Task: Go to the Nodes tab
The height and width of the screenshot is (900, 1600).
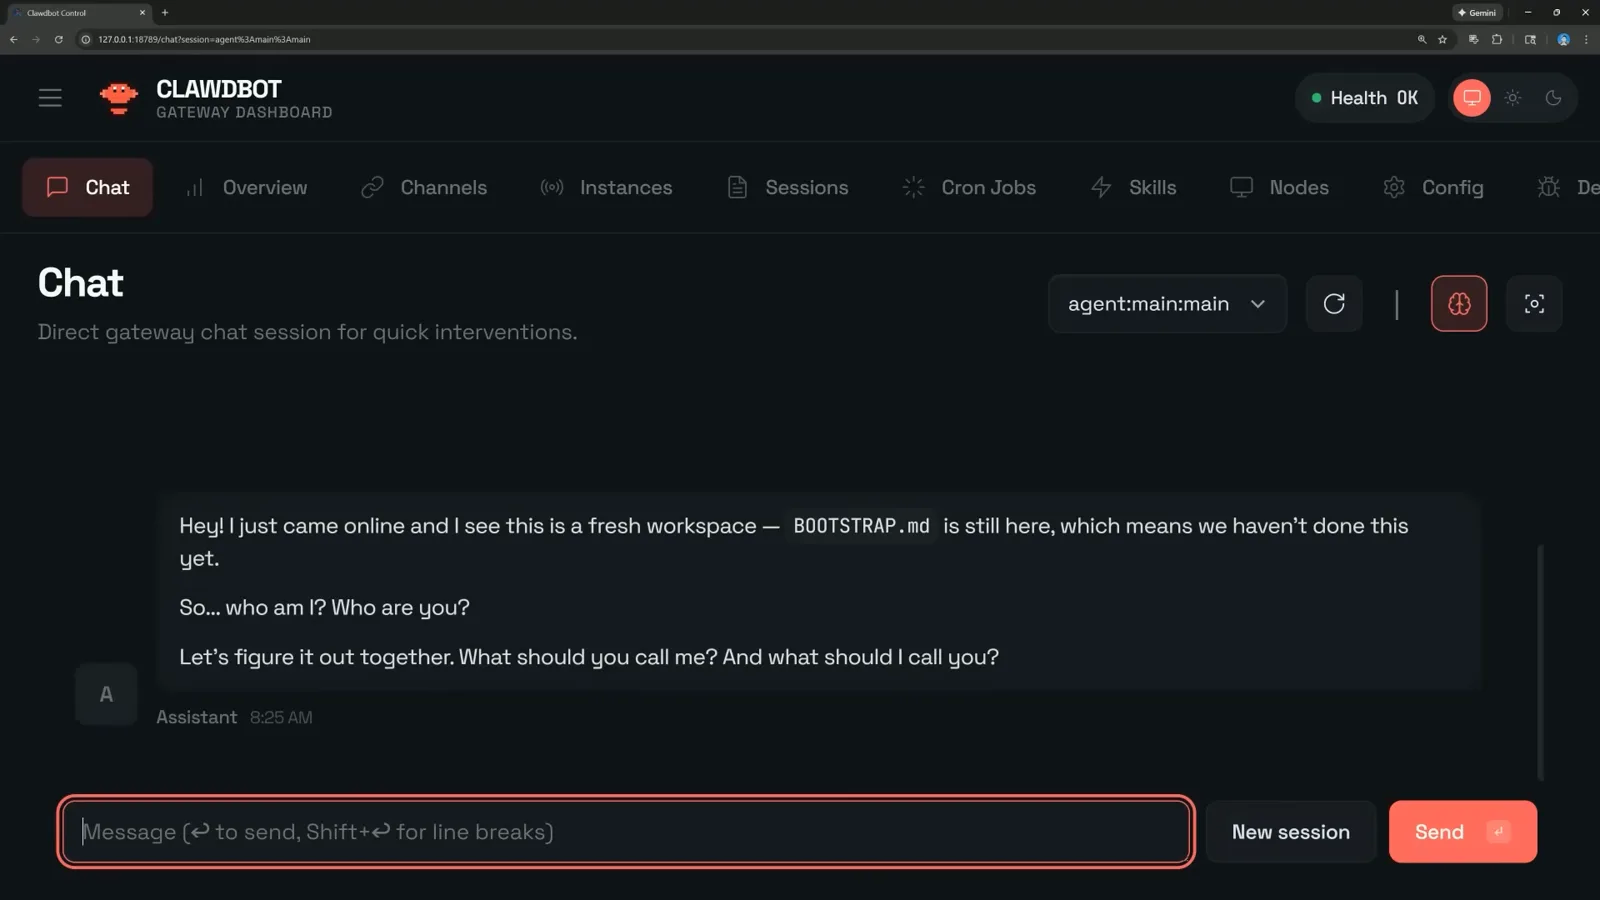Action: click(1279, 187)
